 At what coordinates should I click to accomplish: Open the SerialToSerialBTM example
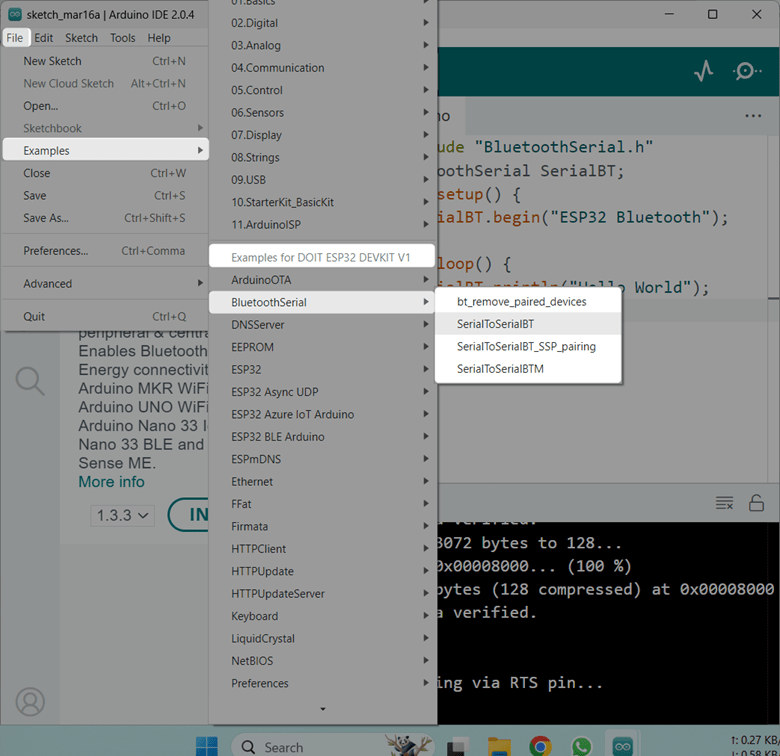(528, 369)
